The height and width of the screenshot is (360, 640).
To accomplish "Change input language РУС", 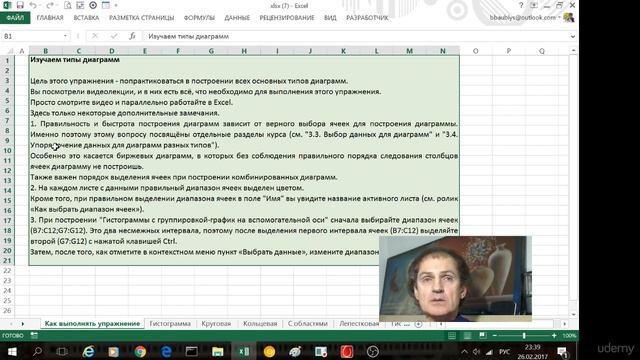I will 504,352.
